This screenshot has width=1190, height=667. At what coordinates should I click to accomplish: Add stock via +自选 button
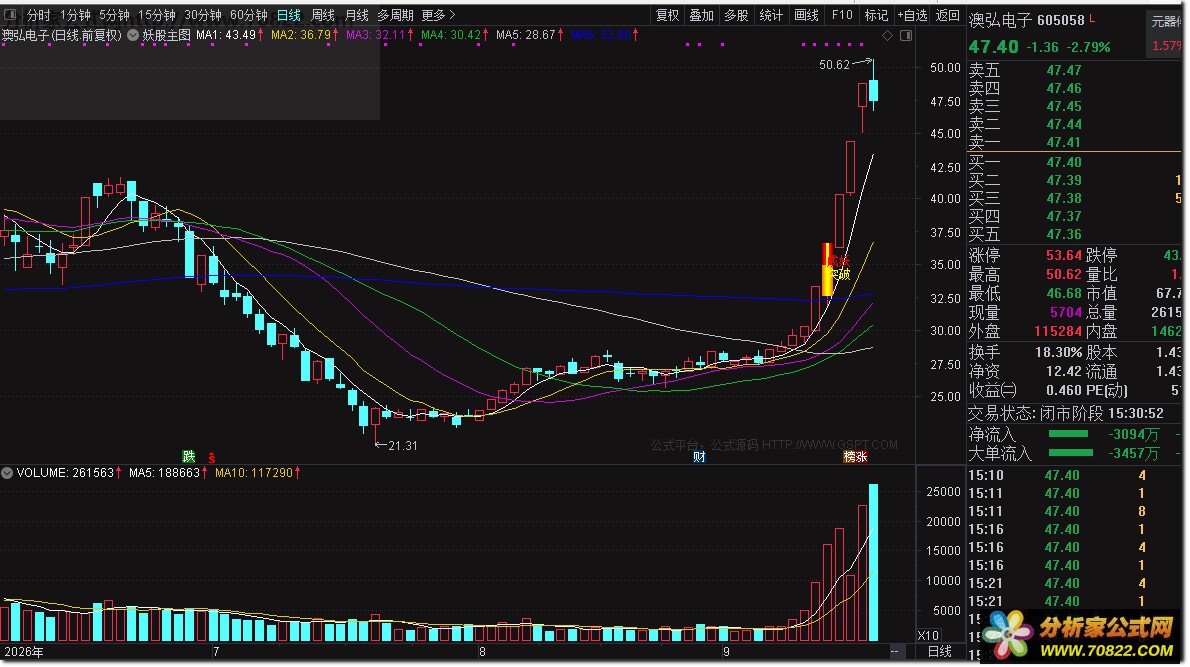coord(912,14)
